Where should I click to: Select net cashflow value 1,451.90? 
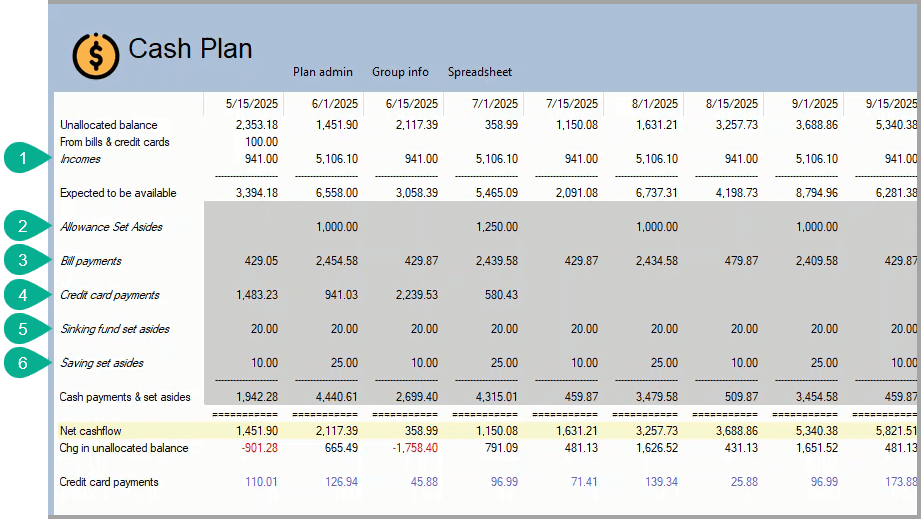tap(257, 432)
